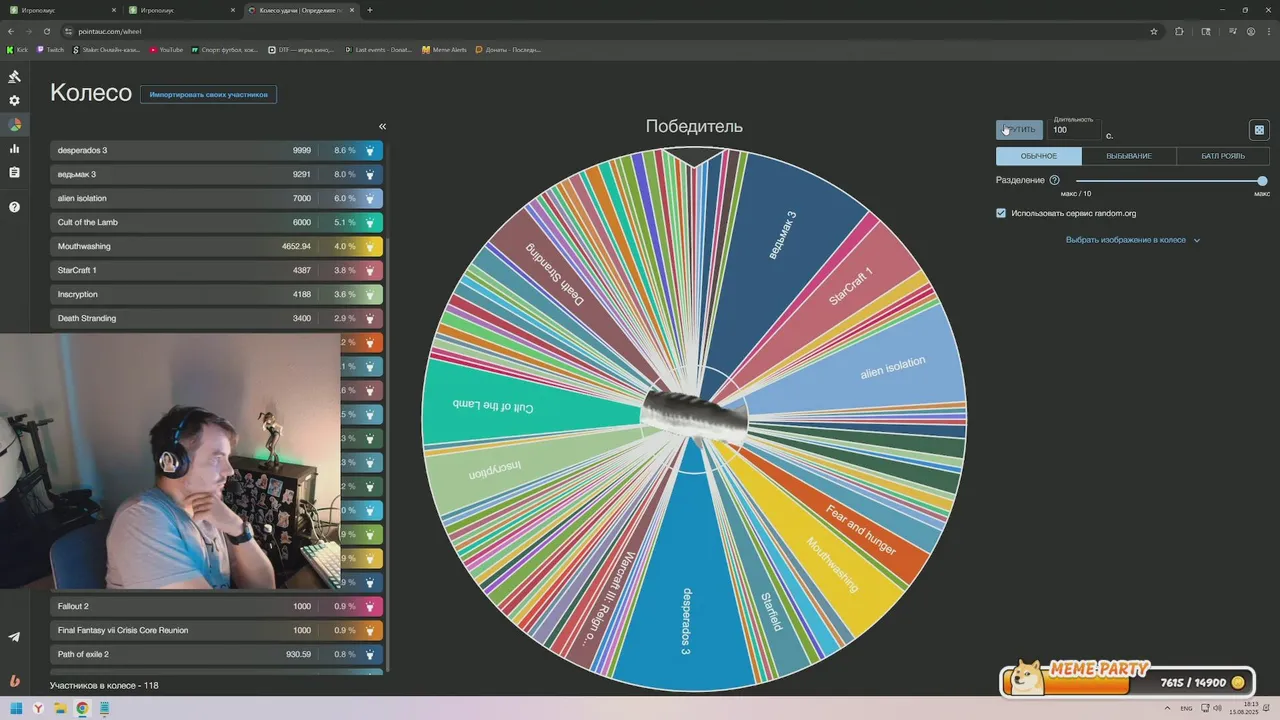
Task: Click the orange Boosty icon at sidebar bottom
Action: click(x=14, y=681)
